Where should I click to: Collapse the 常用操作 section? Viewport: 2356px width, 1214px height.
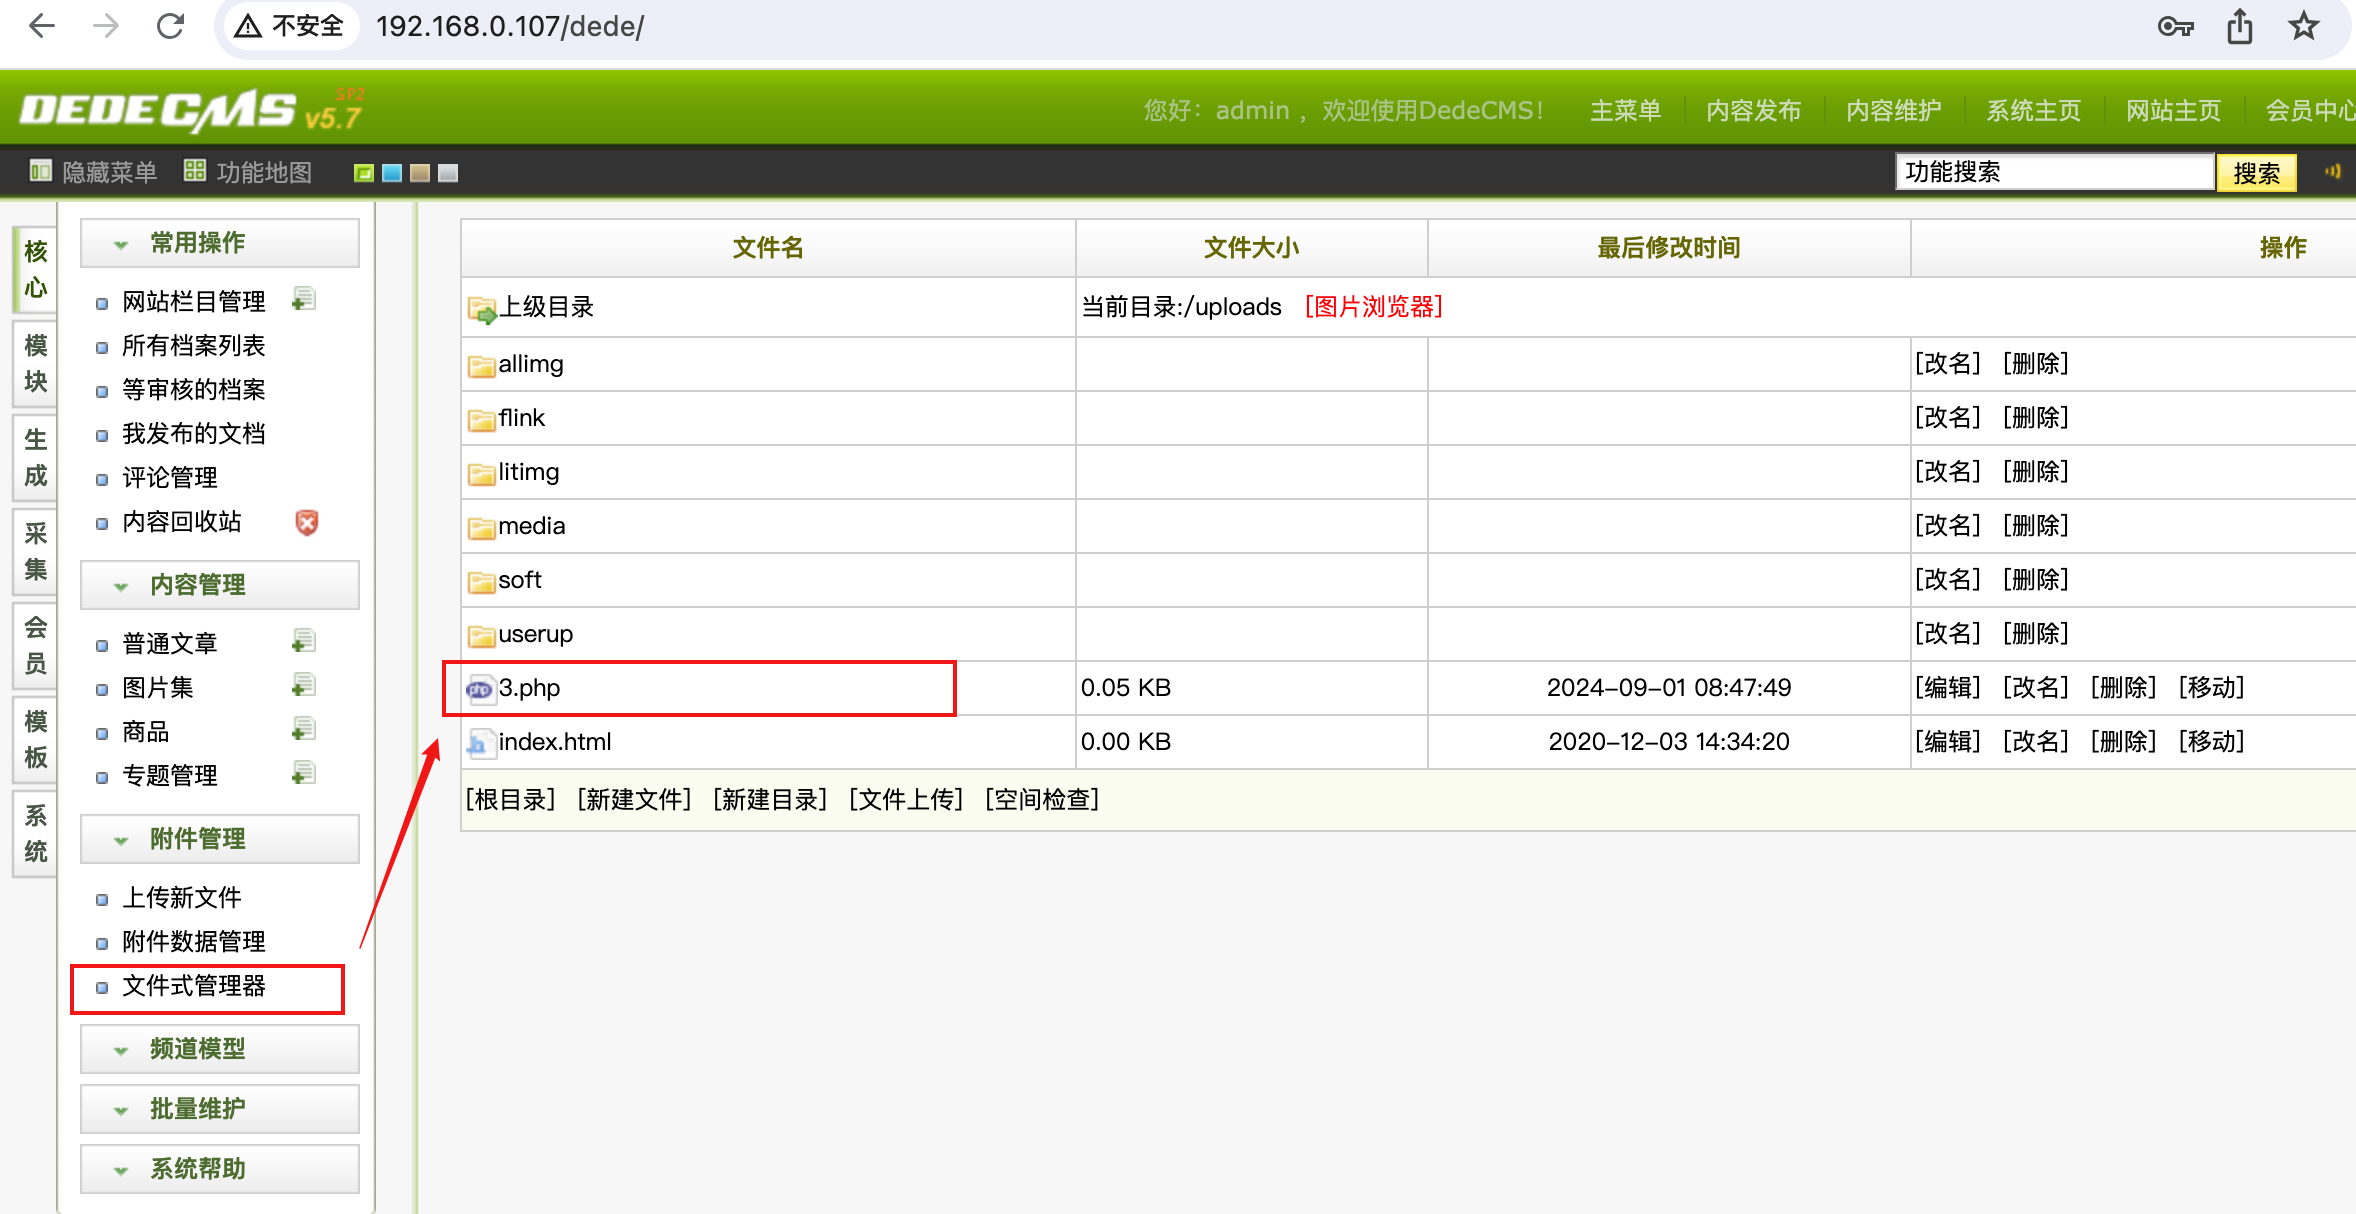[x=120, y=242]
